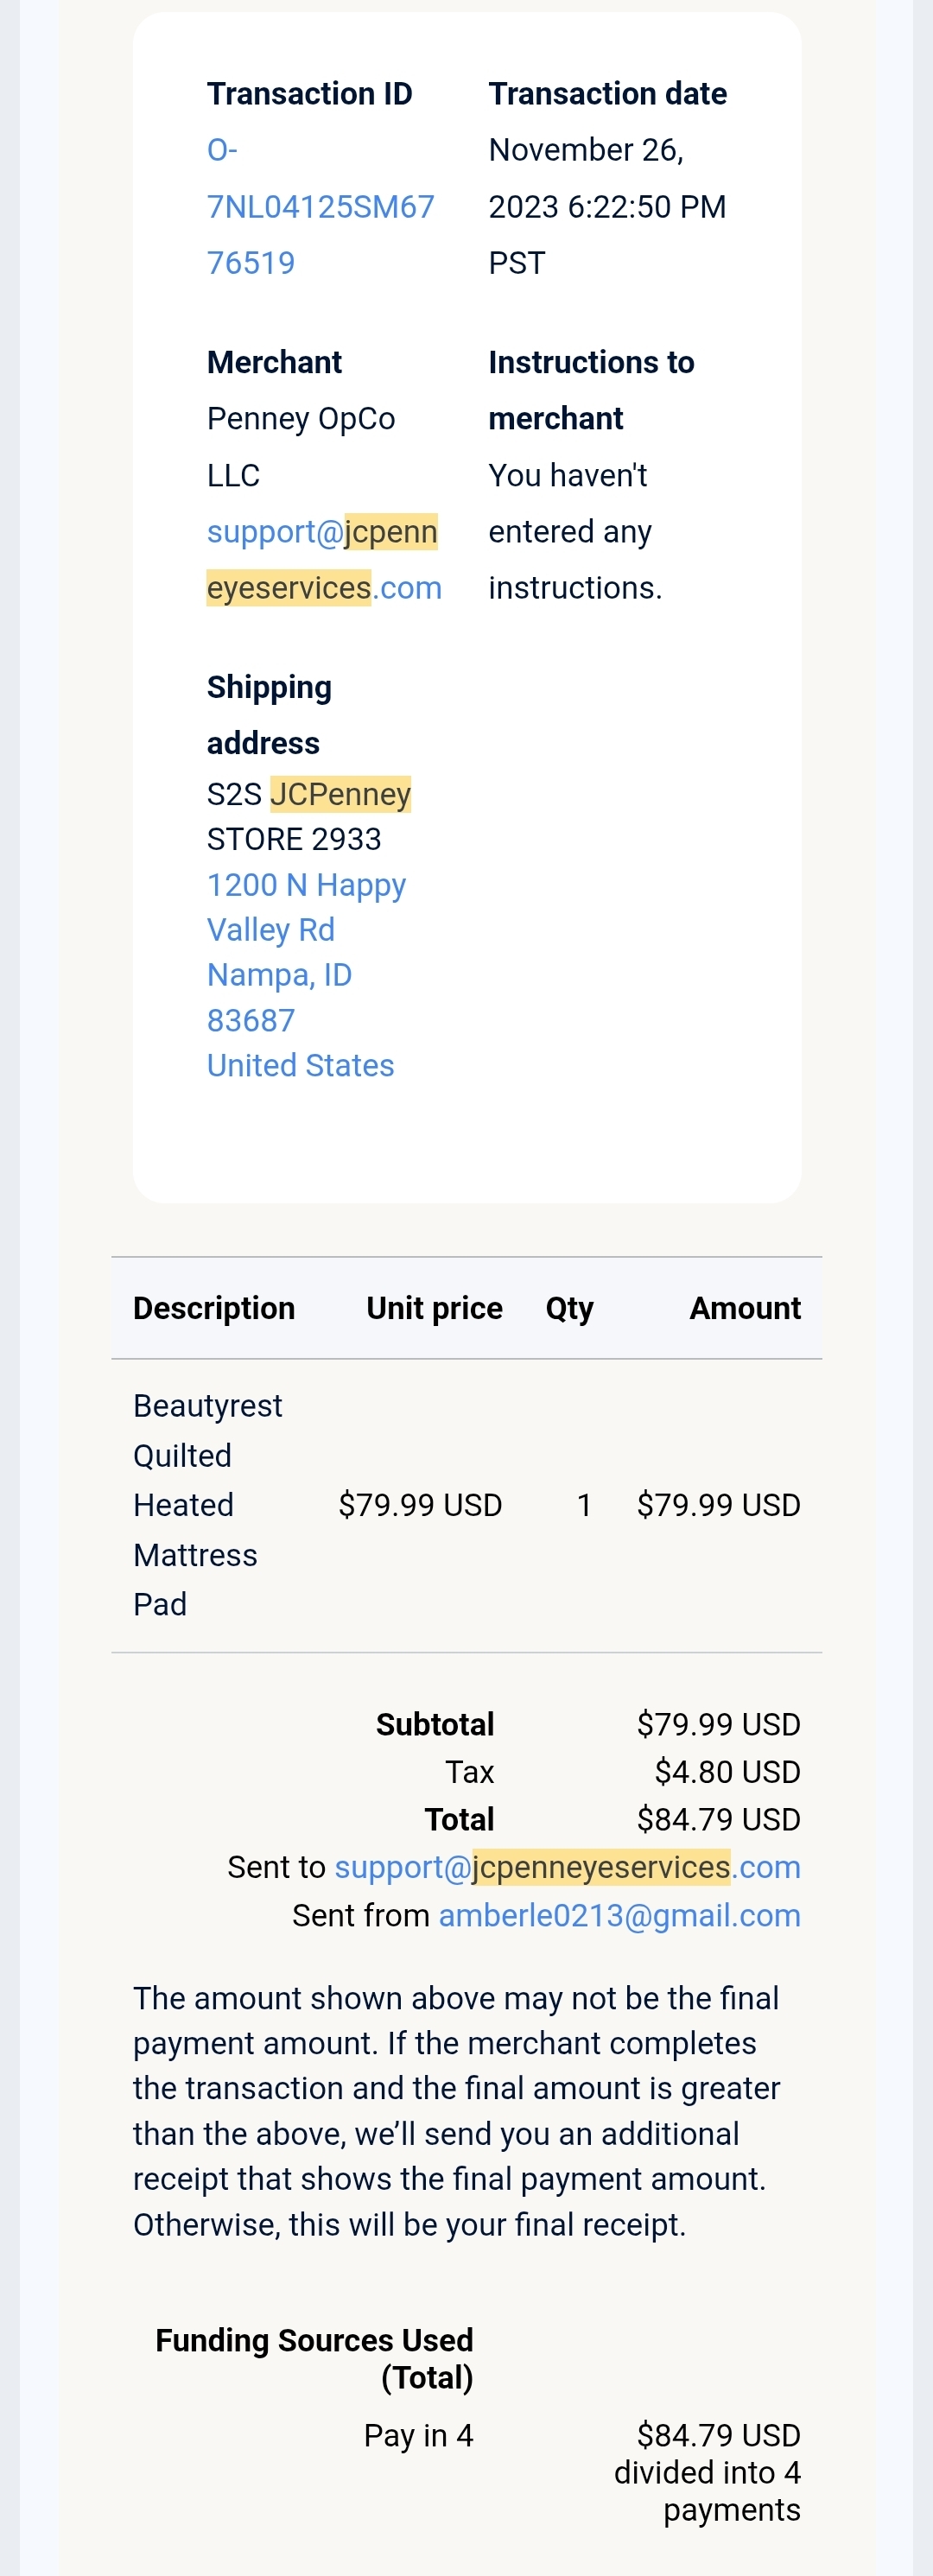The height and width of the screenshot is (2576, 933).
Task: Click the Unit price column header
Action: coord(434,1308)
